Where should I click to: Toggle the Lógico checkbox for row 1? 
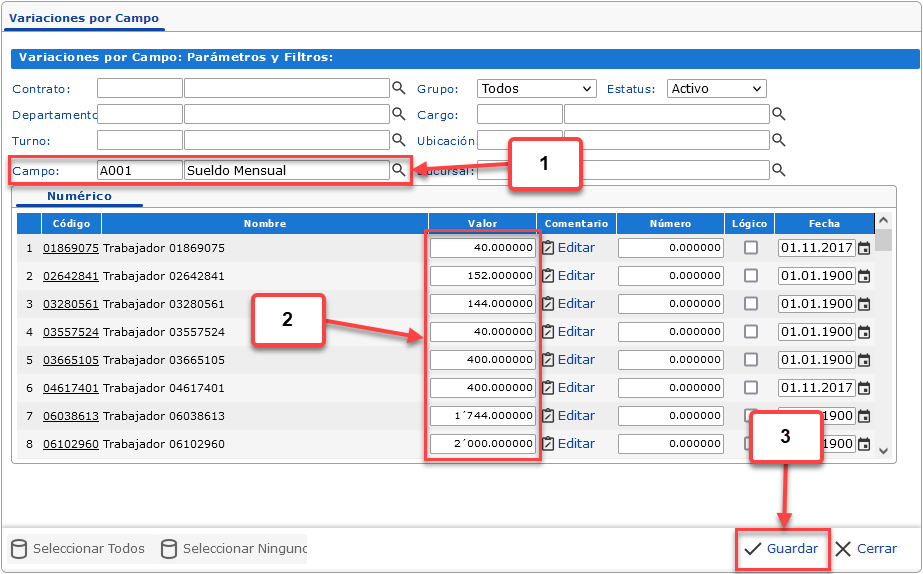pyautogui.click(x=751, y=248)
